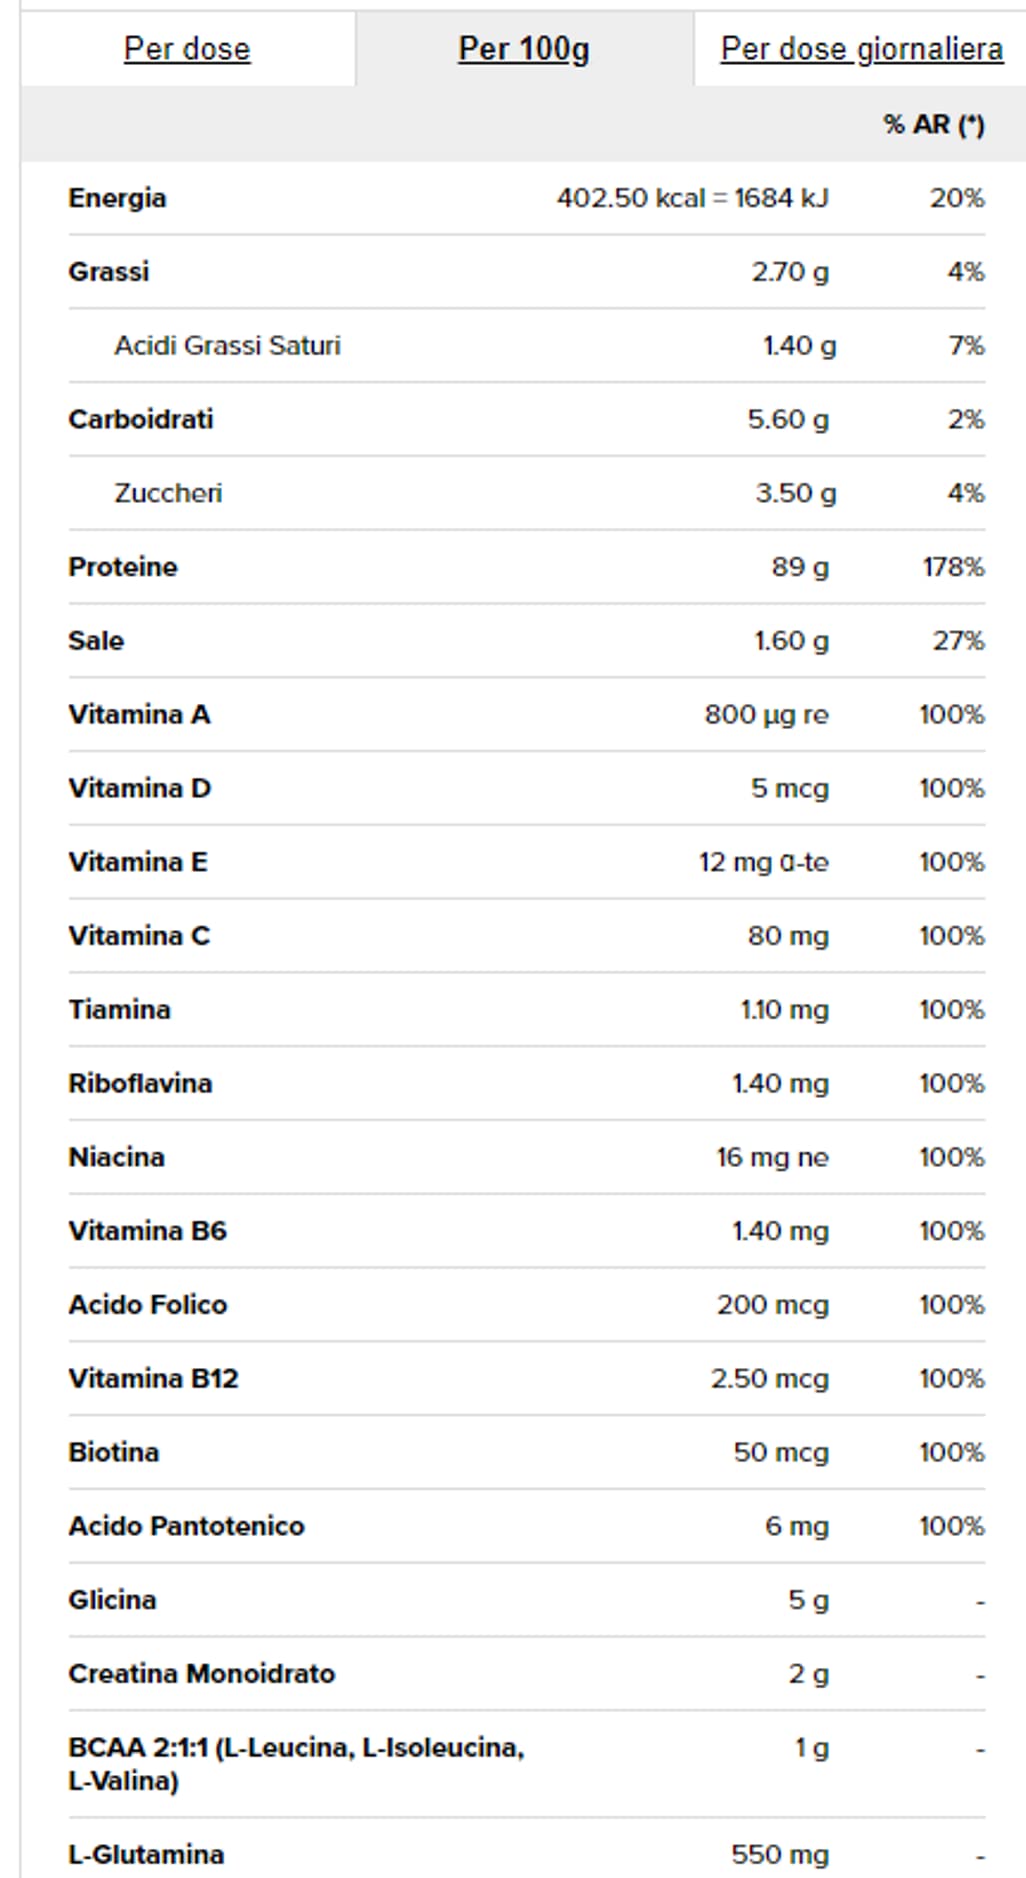Select the Energia row label
This screenshot has height=1878, width=1026.
point(117,198)
